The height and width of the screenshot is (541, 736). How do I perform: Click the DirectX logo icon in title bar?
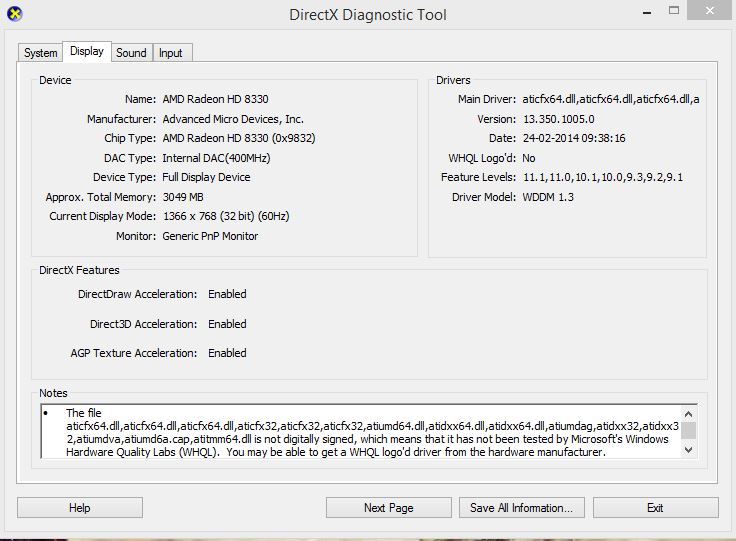coord(15,14)
